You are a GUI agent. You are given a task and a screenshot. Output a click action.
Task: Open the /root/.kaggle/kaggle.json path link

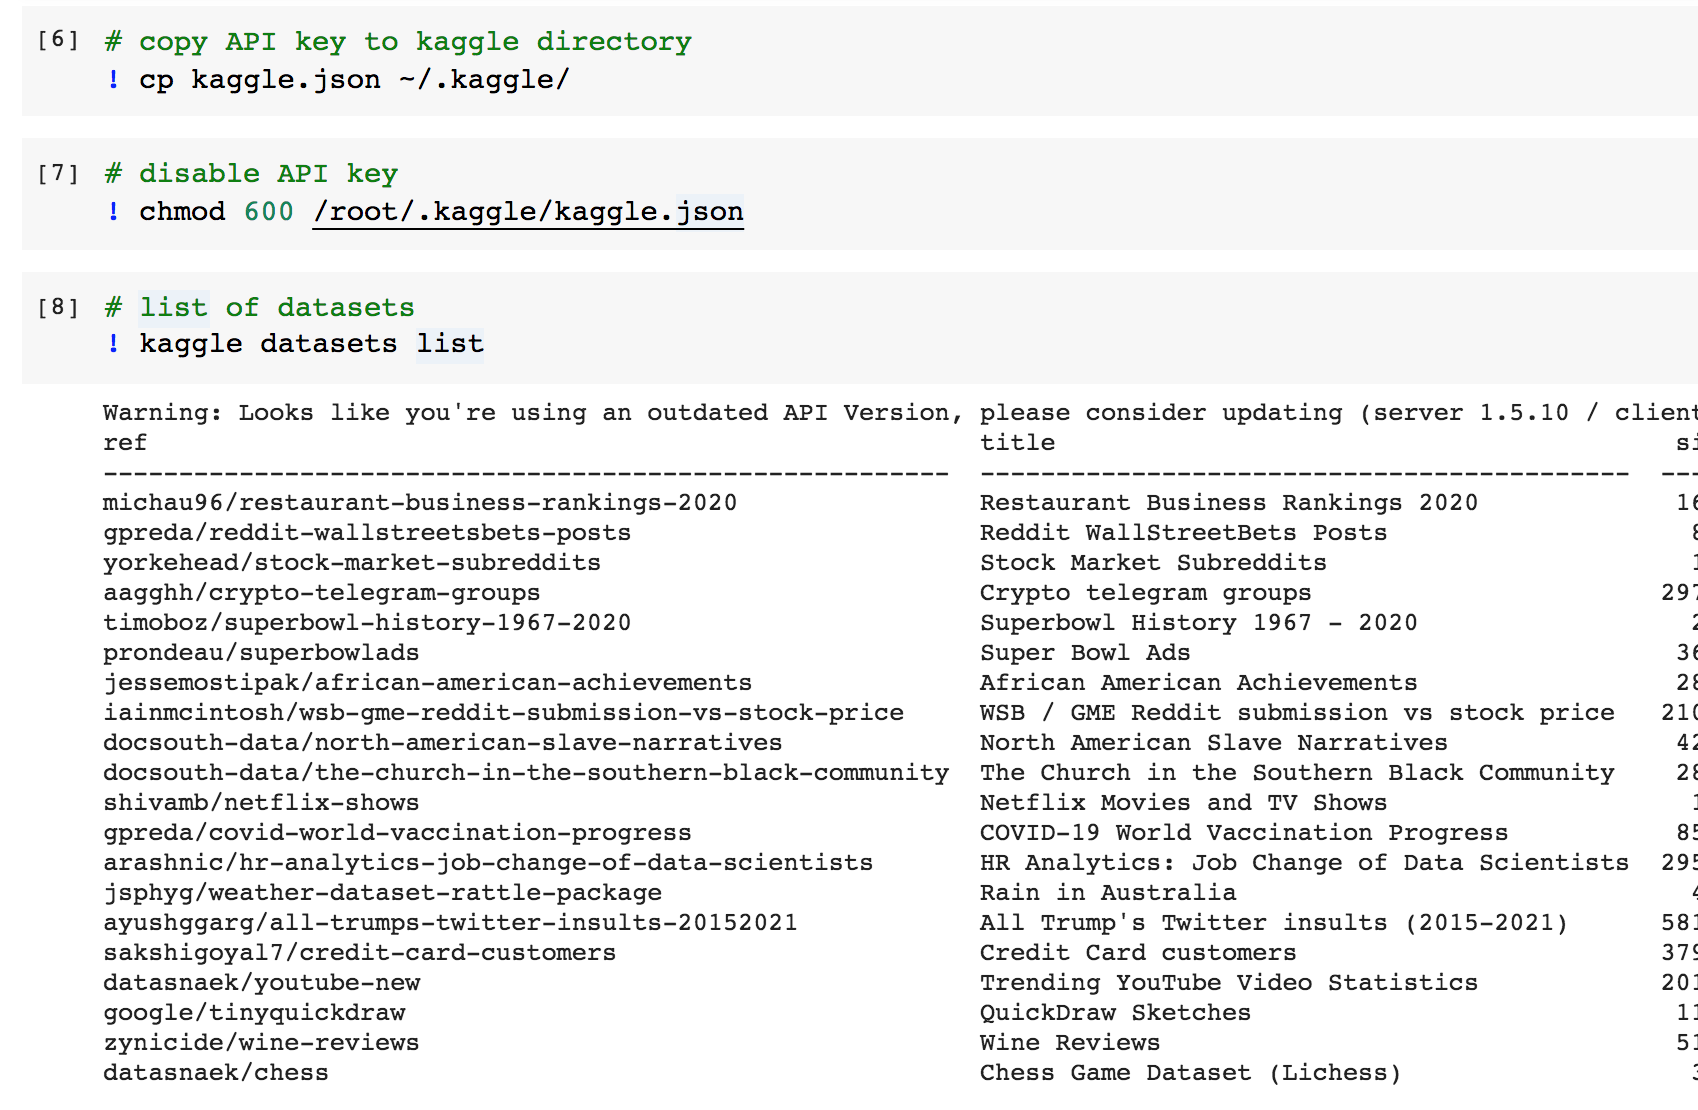point(528,212)
